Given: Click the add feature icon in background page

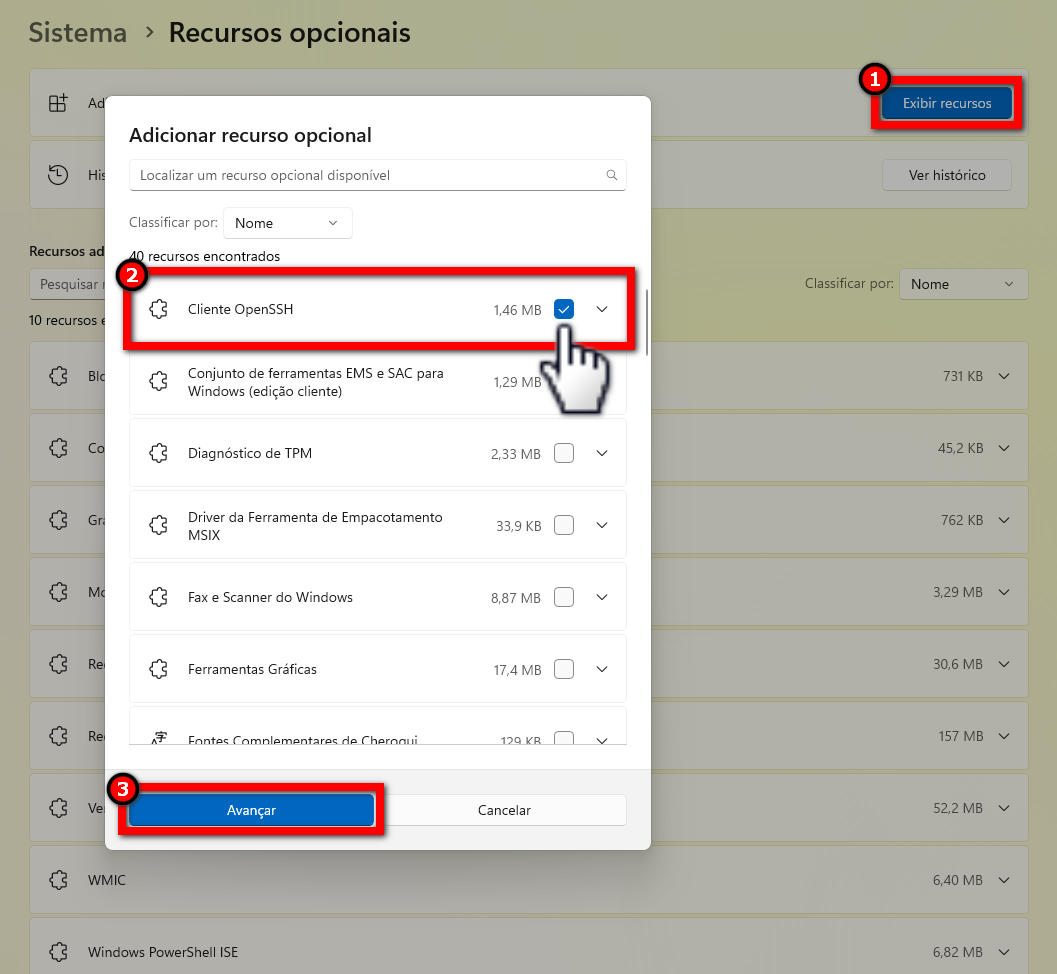Looking at the screenshot, I should click(x=58, y=103).
